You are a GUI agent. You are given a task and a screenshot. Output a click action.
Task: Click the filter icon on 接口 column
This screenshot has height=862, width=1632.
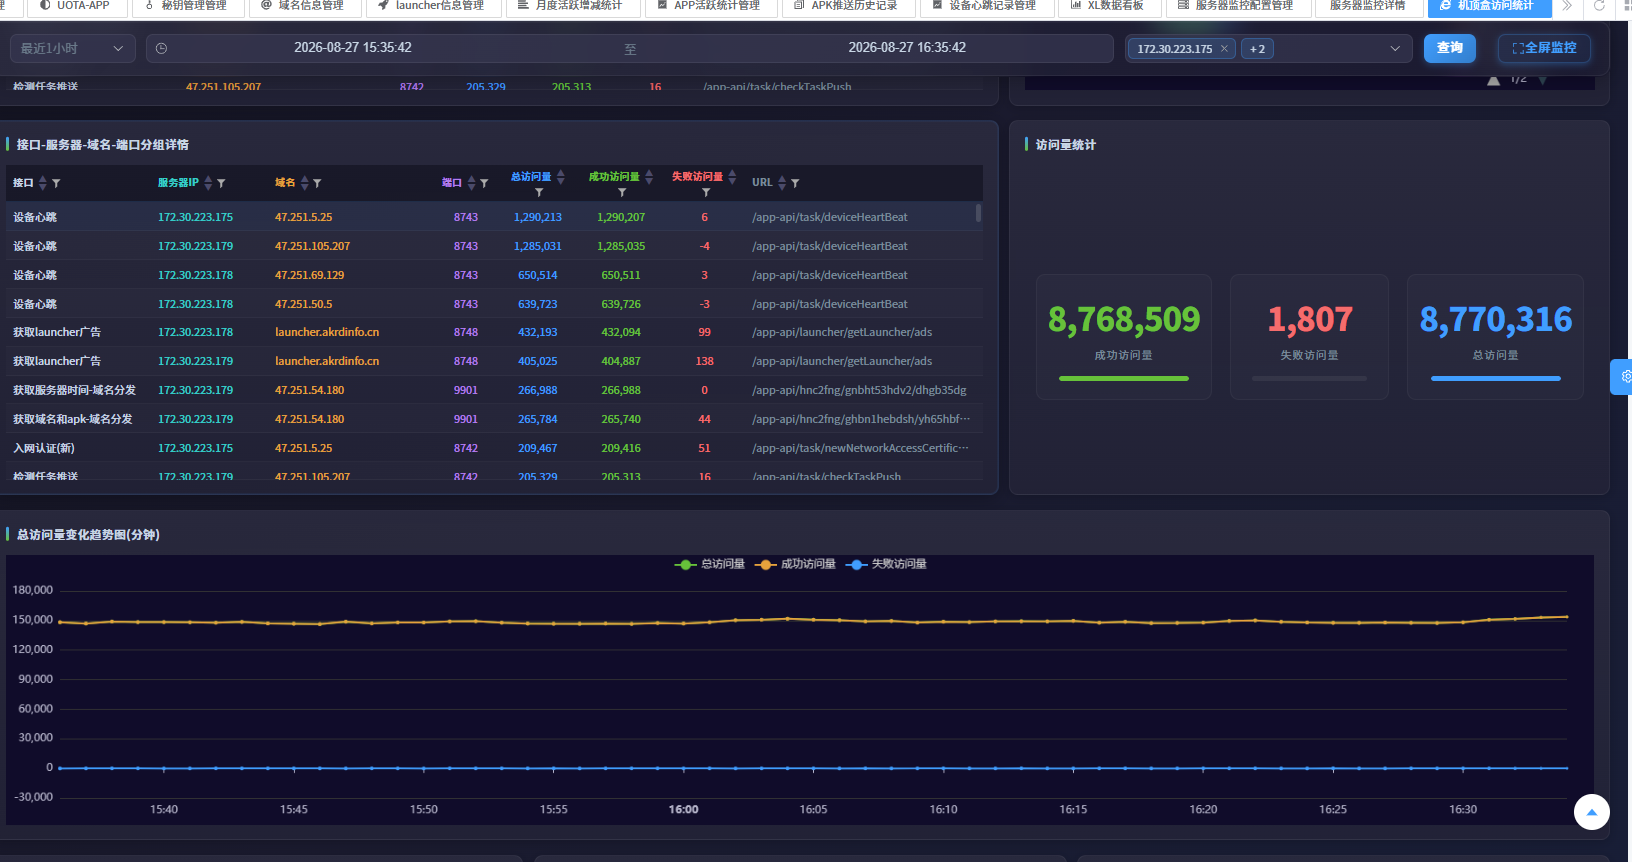pos(56,183)
